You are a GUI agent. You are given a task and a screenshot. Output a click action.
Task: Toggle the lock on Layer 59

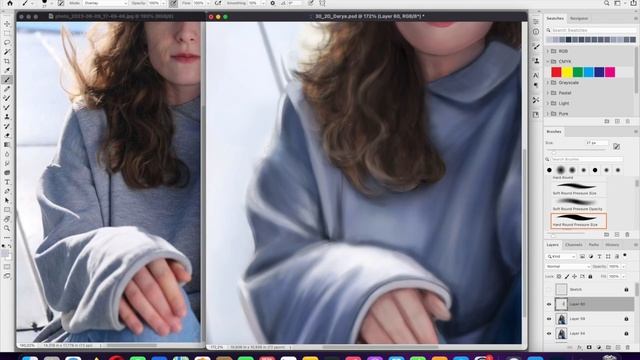[x=626, y=319]
